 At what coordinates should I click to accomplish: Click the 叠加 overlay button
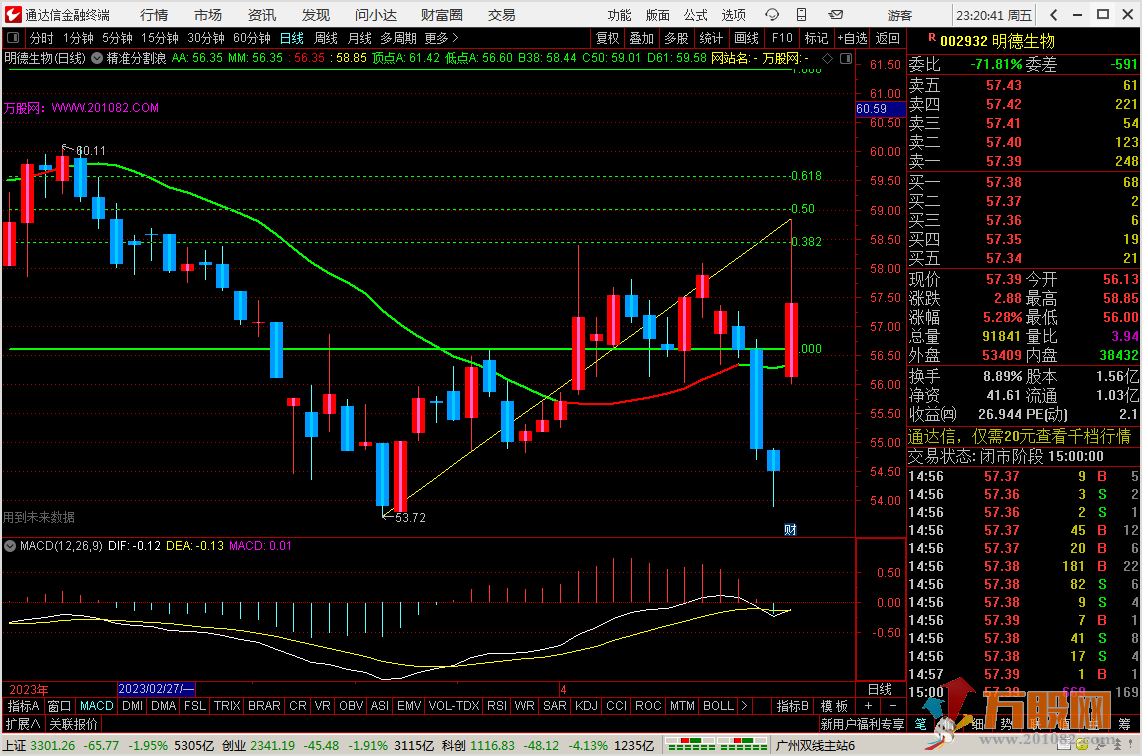point(642,38)
